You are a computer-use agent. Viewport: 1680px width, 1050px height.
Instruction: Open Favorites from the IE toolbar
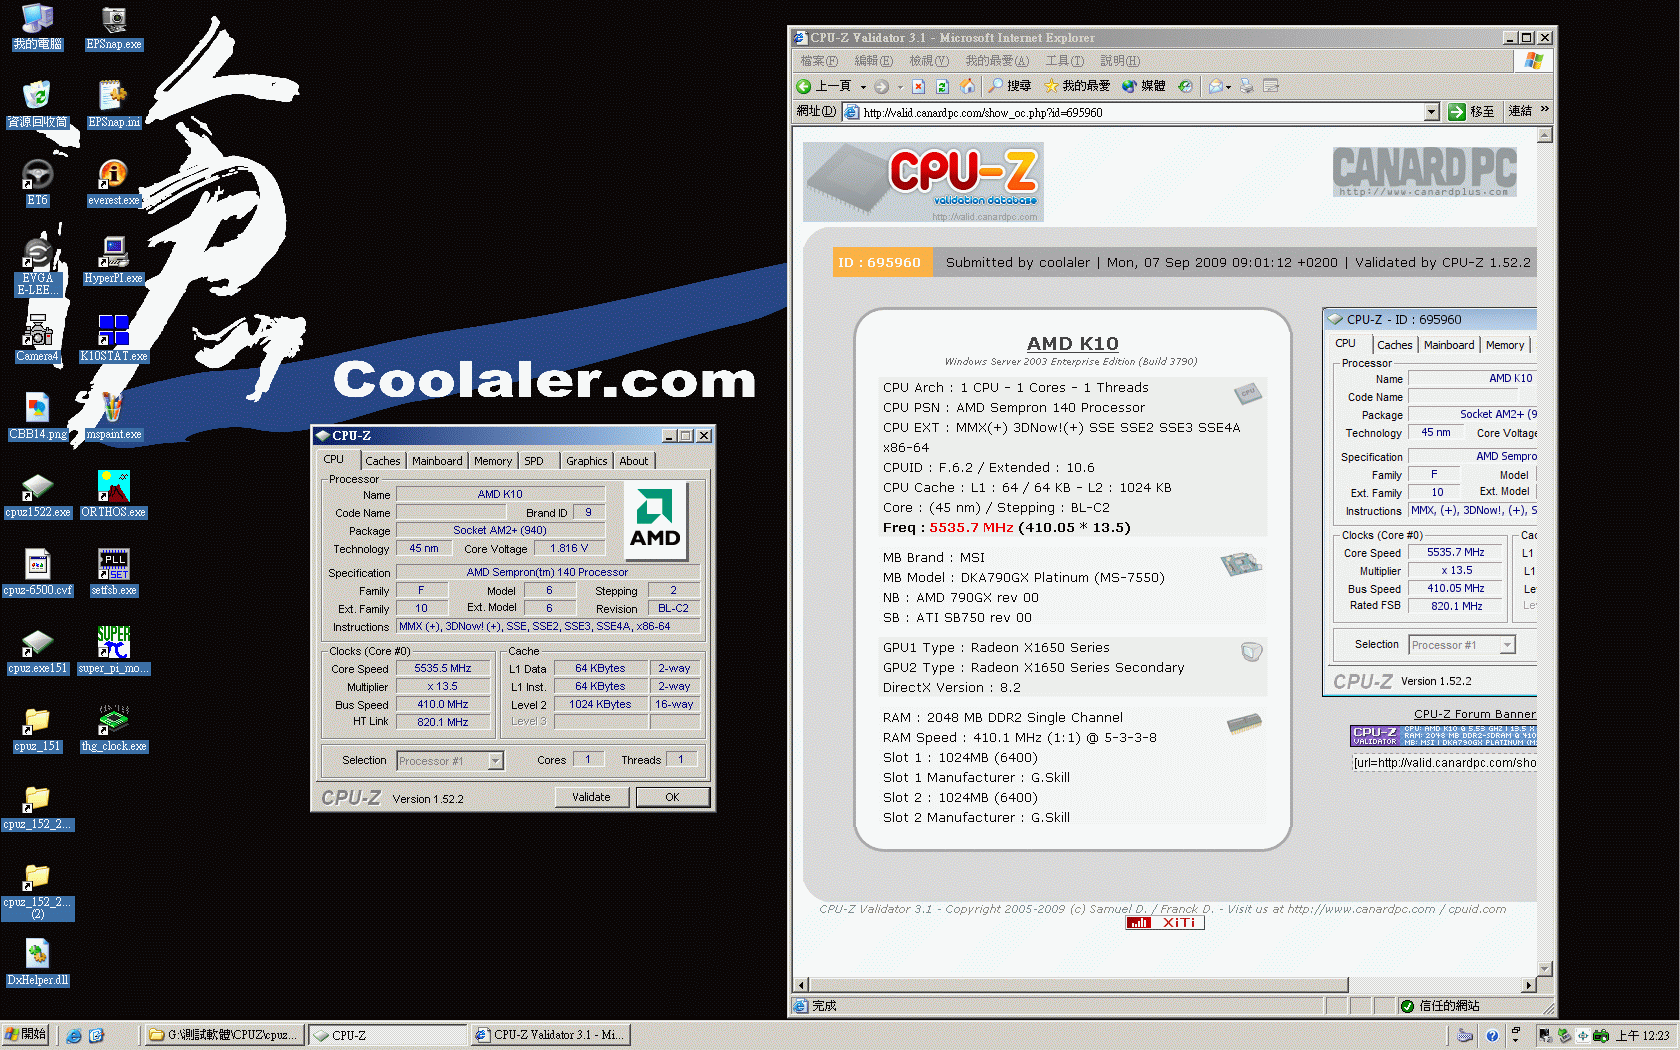(1077, 86)
